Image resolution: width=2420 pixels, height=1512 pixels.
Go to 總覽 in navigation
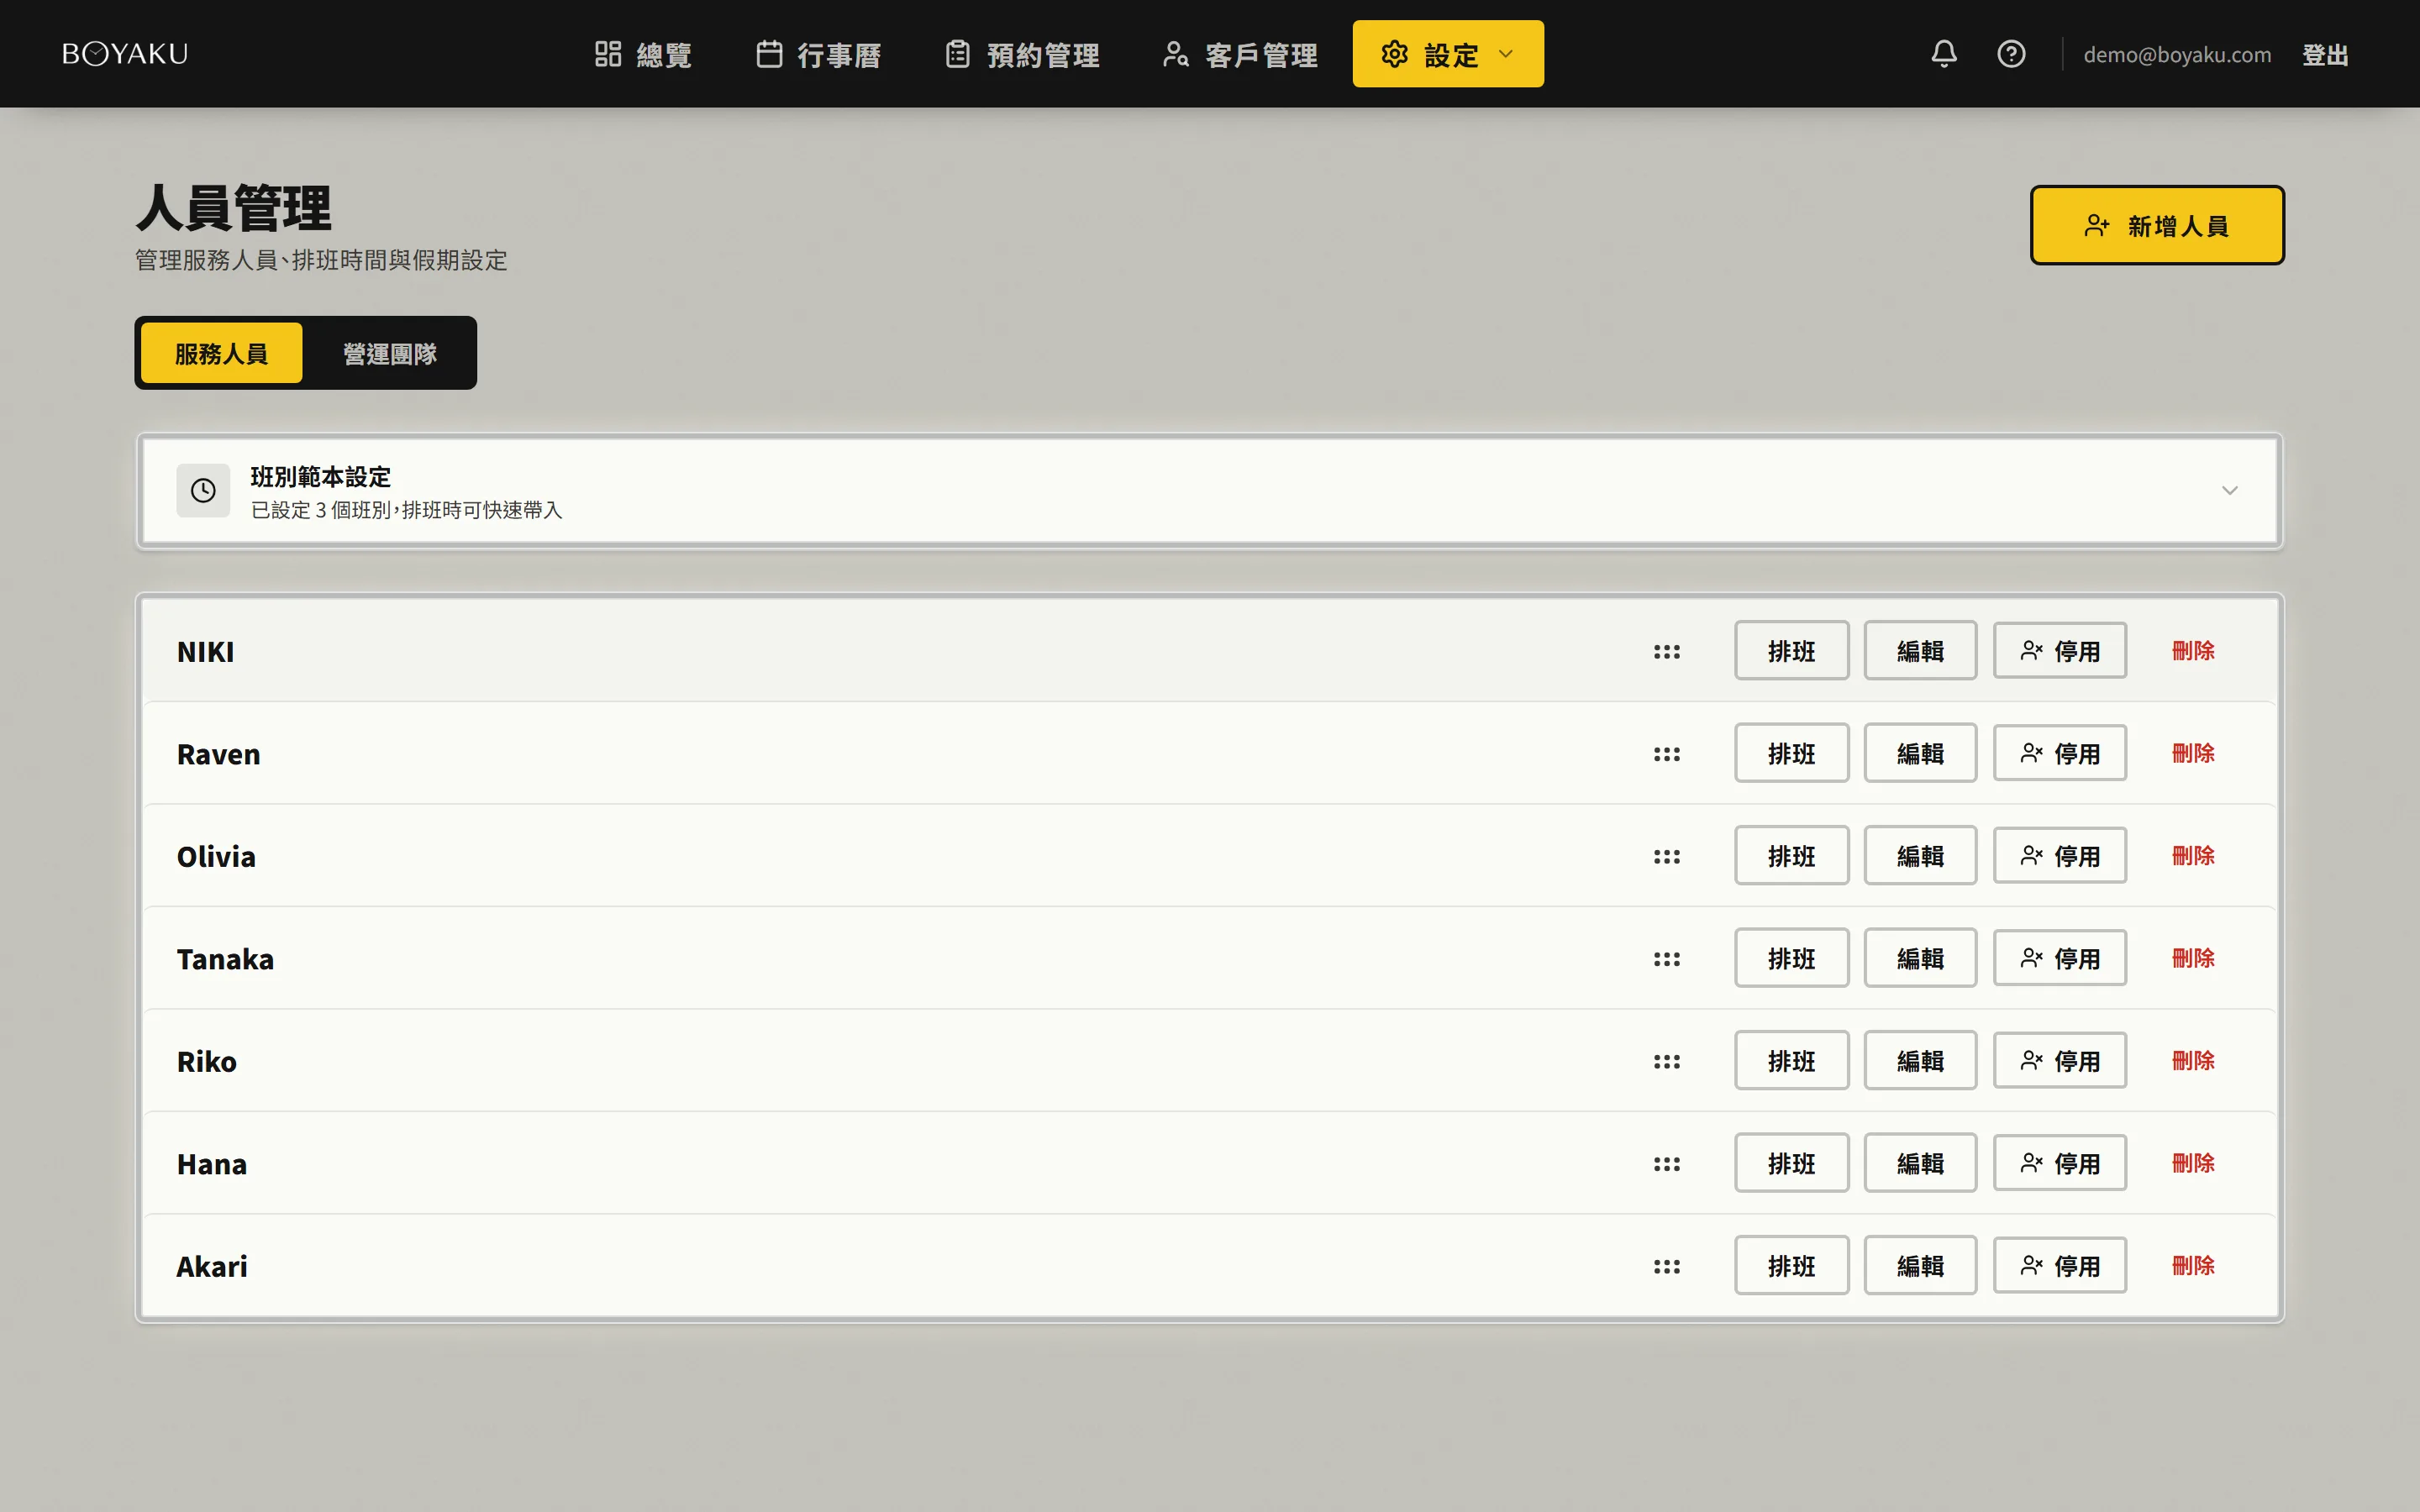click(643, 54)
